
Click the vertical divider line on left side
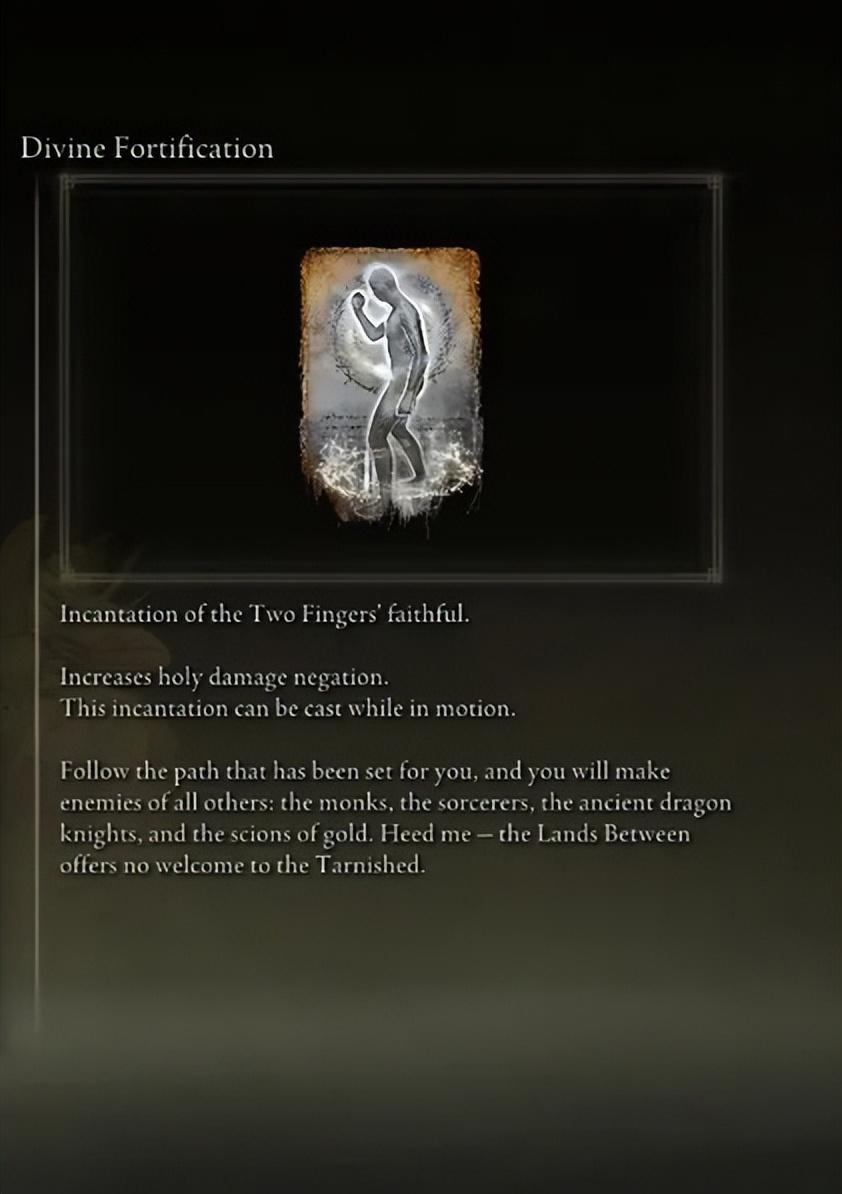click(37, 602)
